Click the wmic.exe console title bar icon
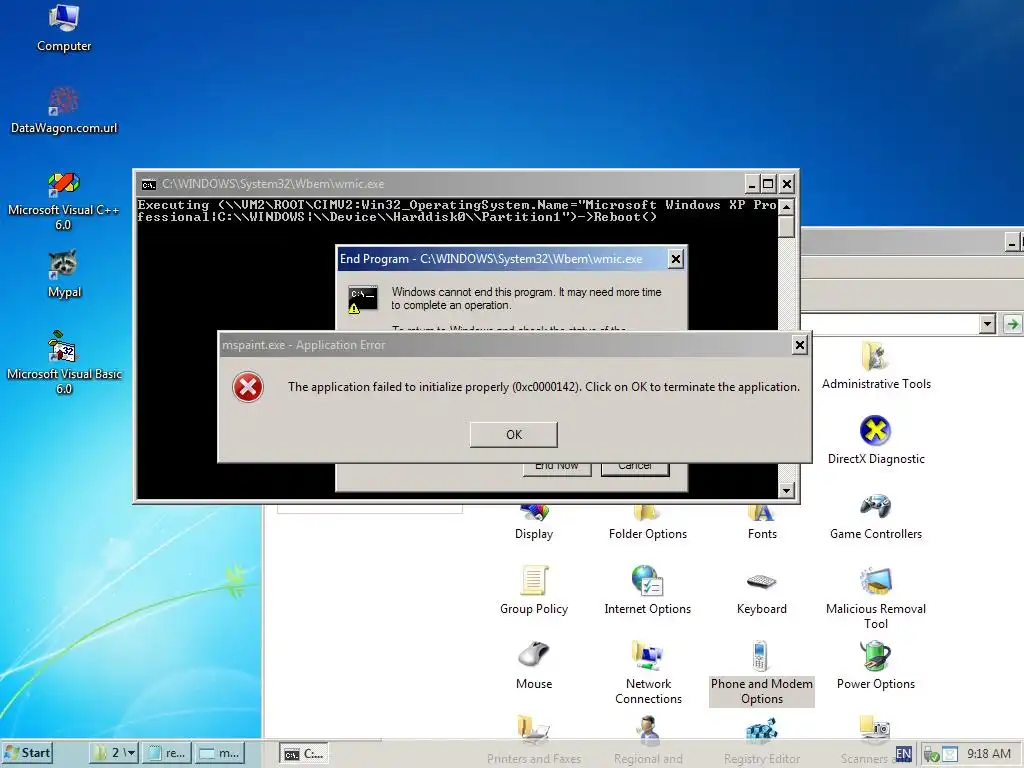Screen dimensions: 1024x768 click(149, 184)
